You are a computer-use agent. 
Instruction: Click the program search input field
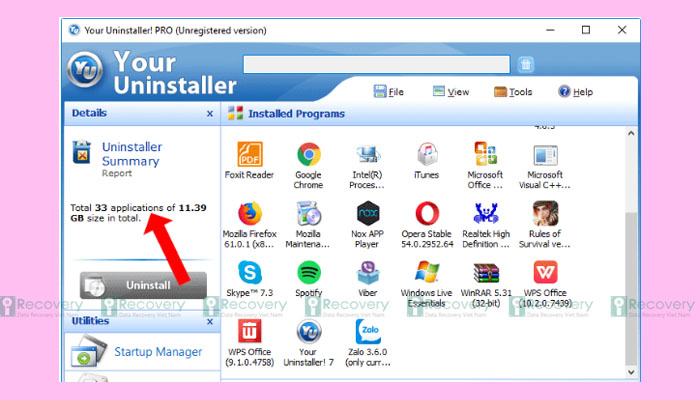[x=376, y=64]
